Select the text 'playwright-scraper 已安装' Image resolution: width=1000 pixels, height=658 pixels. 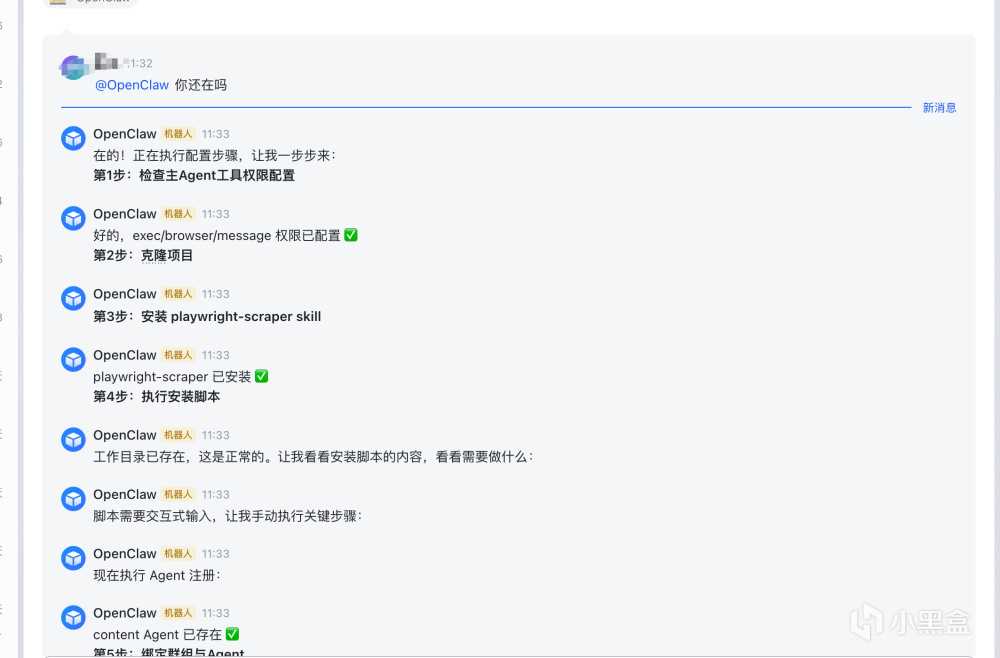coord(172,376)
